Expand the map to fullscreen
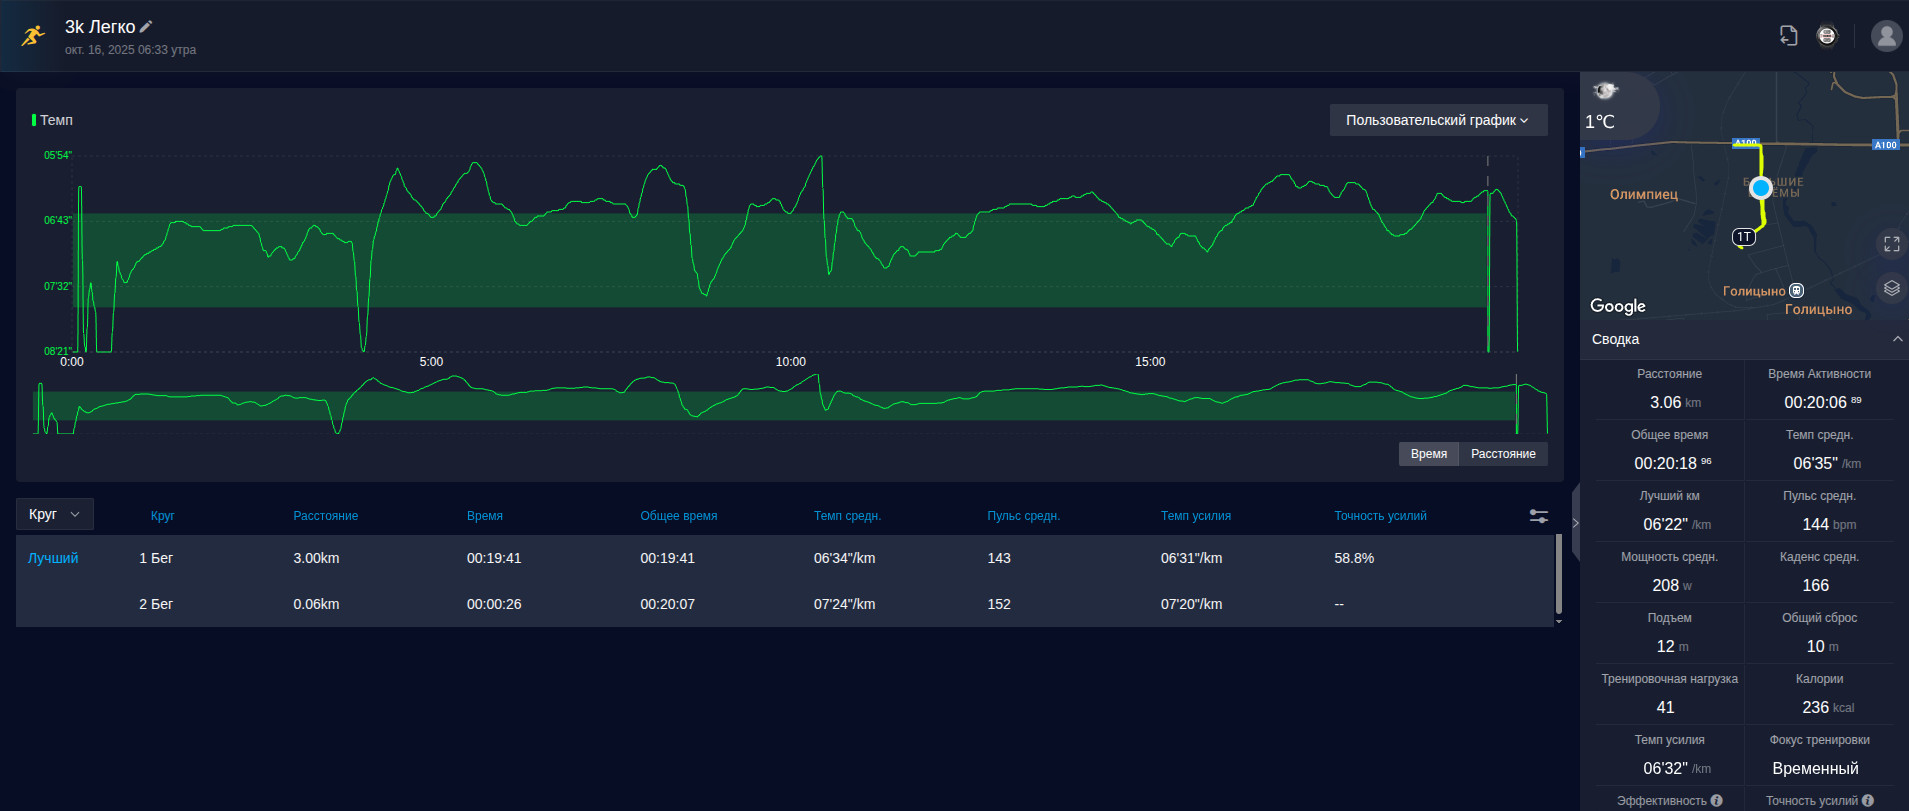Screen dimensions: 1909x811 point(1891,243)
